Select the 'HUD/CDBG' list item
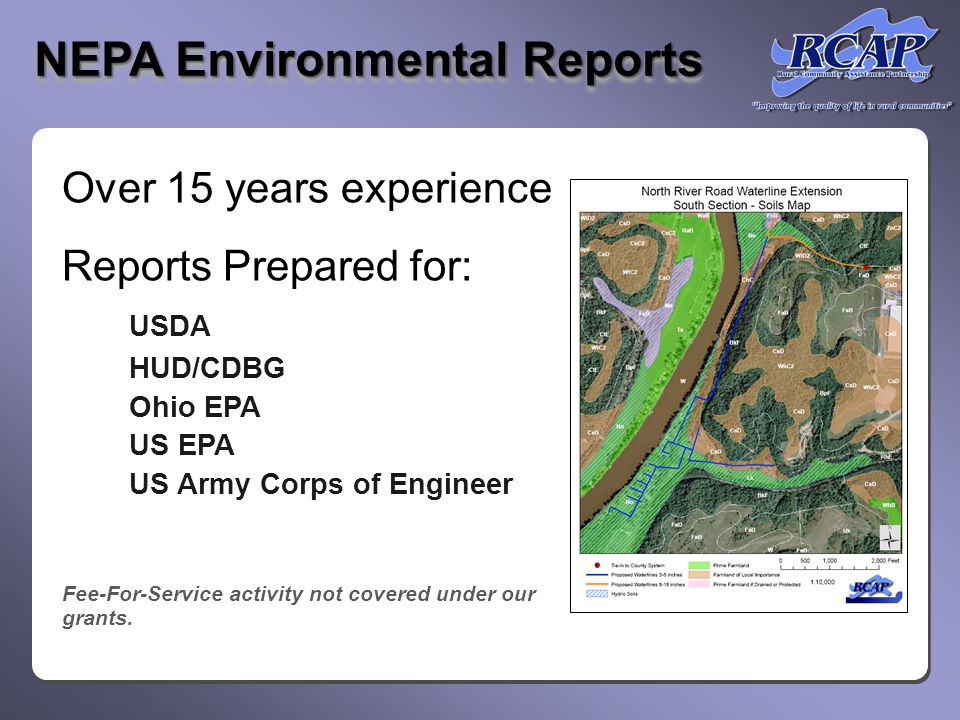The width and height of the screenshot is (960, 720). click(207, 368)
